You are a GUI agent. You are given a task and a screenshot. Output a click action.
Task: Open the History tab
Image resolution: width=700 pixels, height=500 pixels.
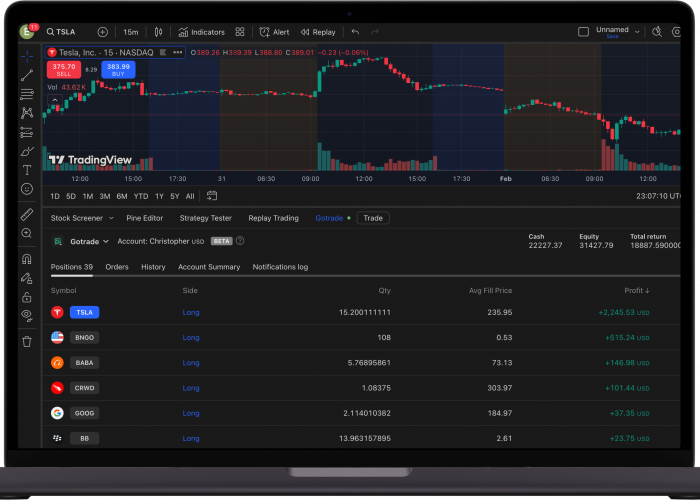coord(153,267)
